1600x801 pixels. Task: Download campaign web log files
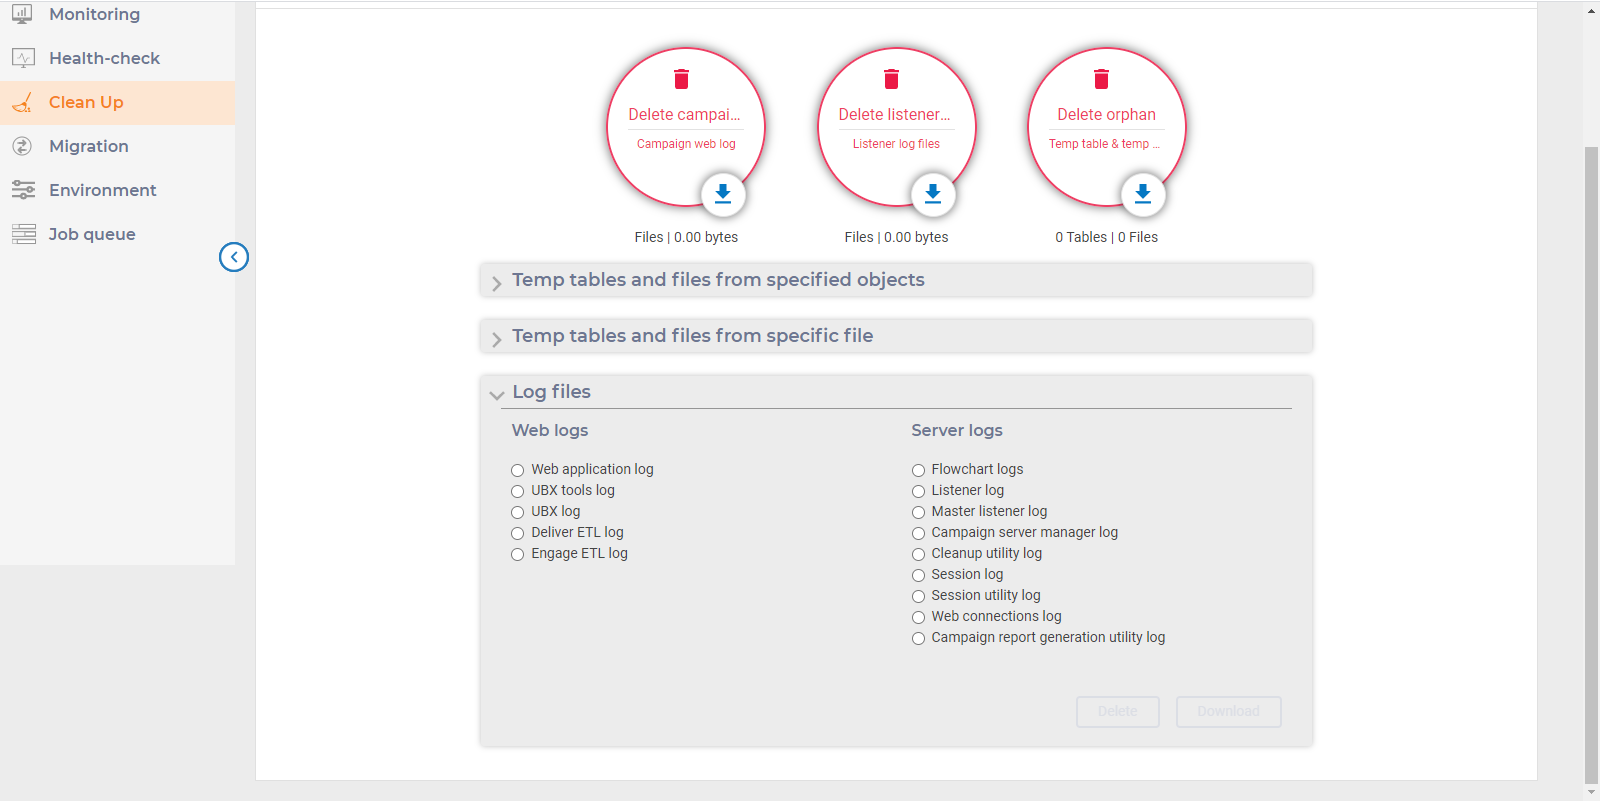click(x=723, y=194)
